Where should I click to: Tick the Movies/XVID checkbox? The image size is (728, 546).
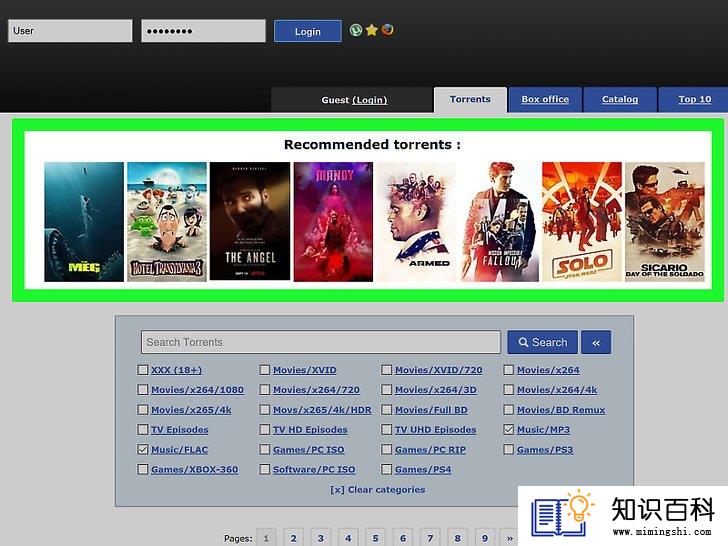pos(265,370)
